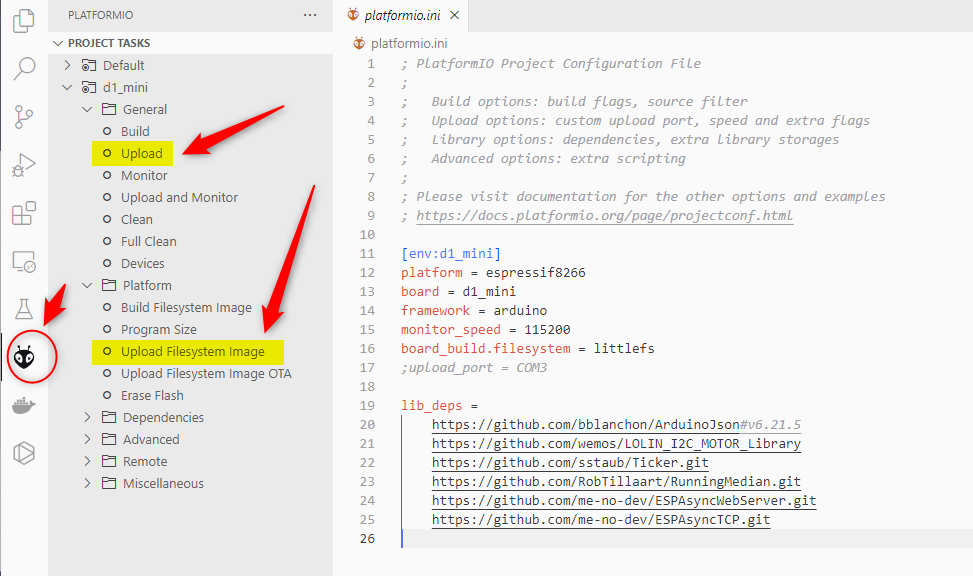Viewport: 973px width, 576px height.
Task: Open the docs.platformio.org projectconf link
Action: [604, 215]
